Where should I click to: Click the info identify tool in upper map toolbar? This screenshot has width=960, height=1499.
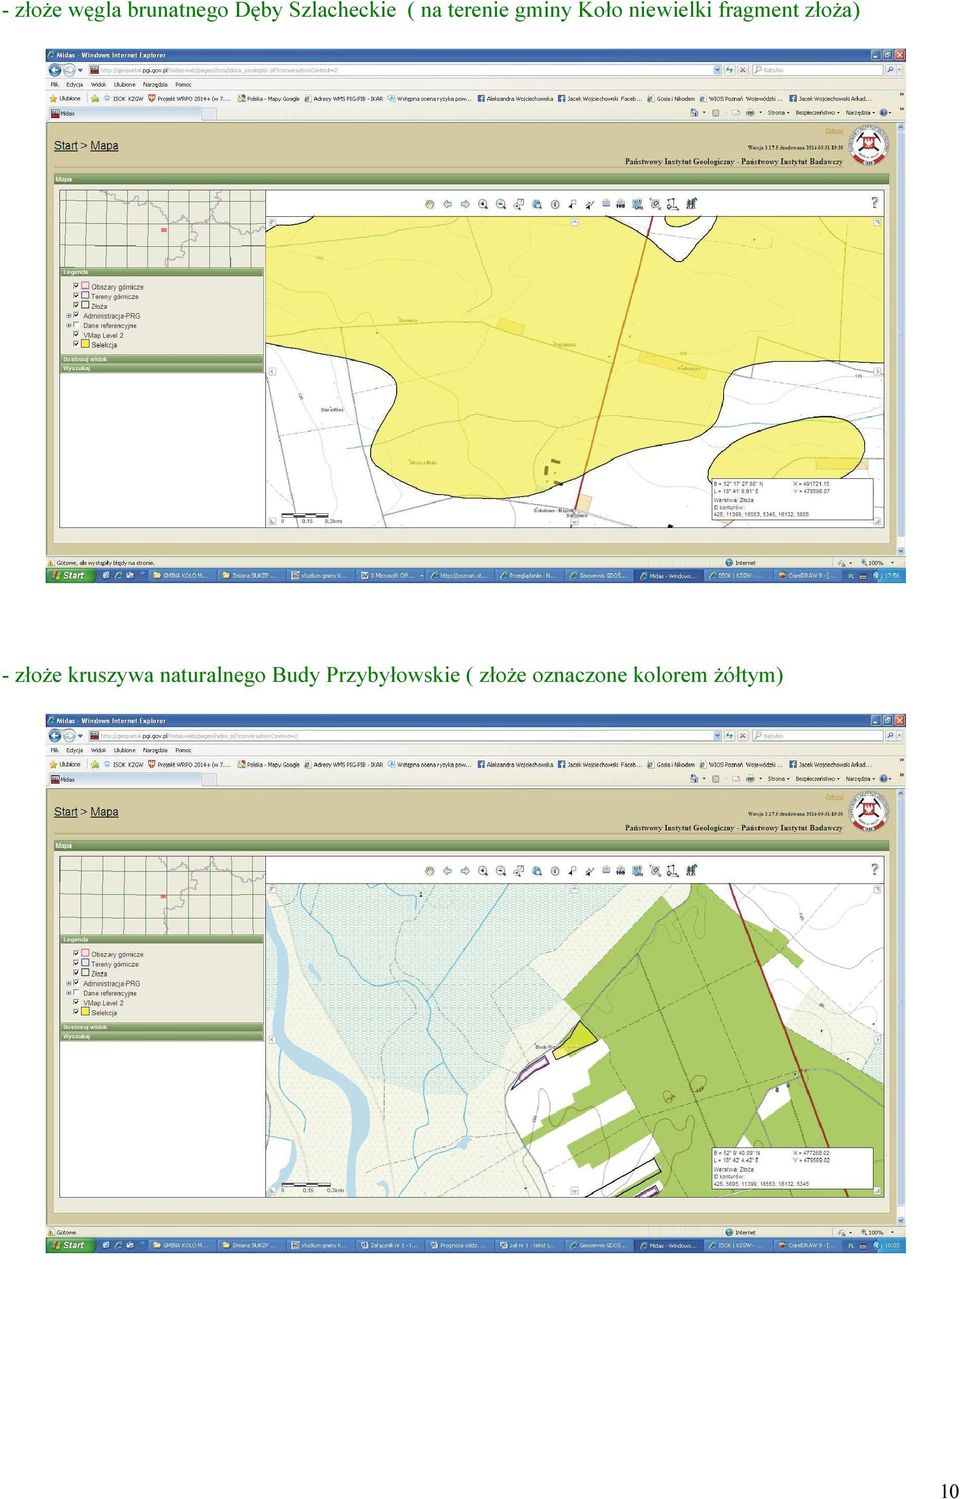click(x=555, y=204)
